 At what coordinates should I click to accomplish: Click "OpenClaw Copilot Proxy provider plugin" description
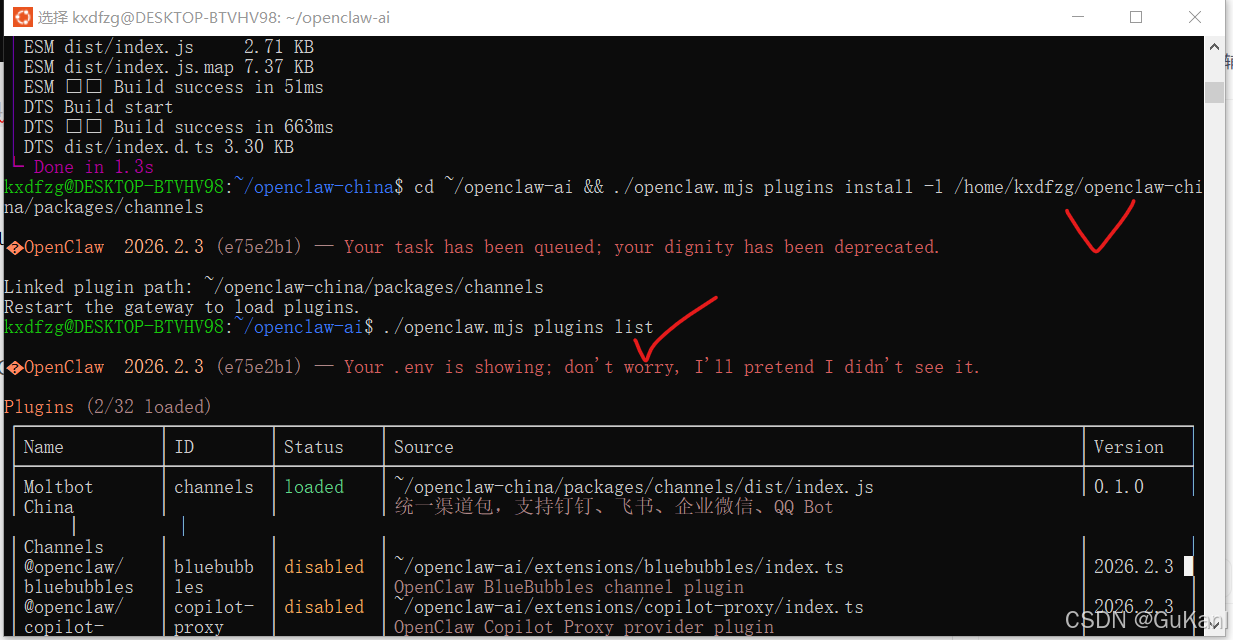pos(584,627)
